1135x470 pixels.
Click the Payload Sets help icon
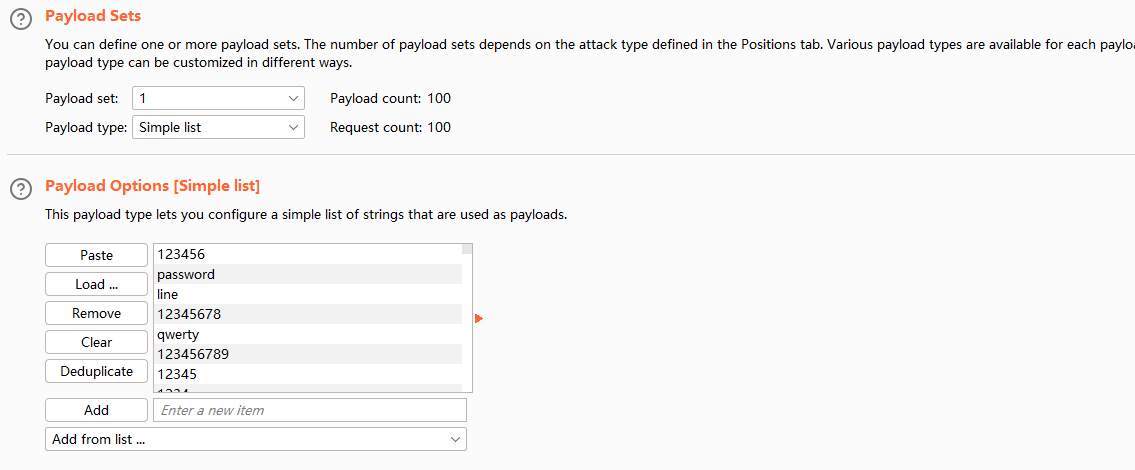pos(19,18)
